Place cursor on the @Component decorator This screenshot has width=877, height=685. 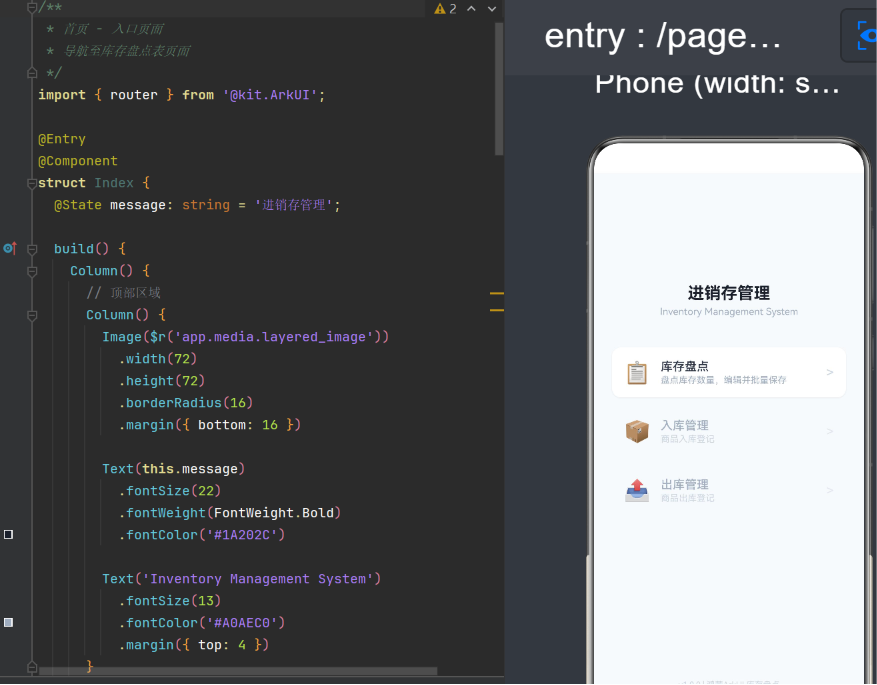click(78, 161)
